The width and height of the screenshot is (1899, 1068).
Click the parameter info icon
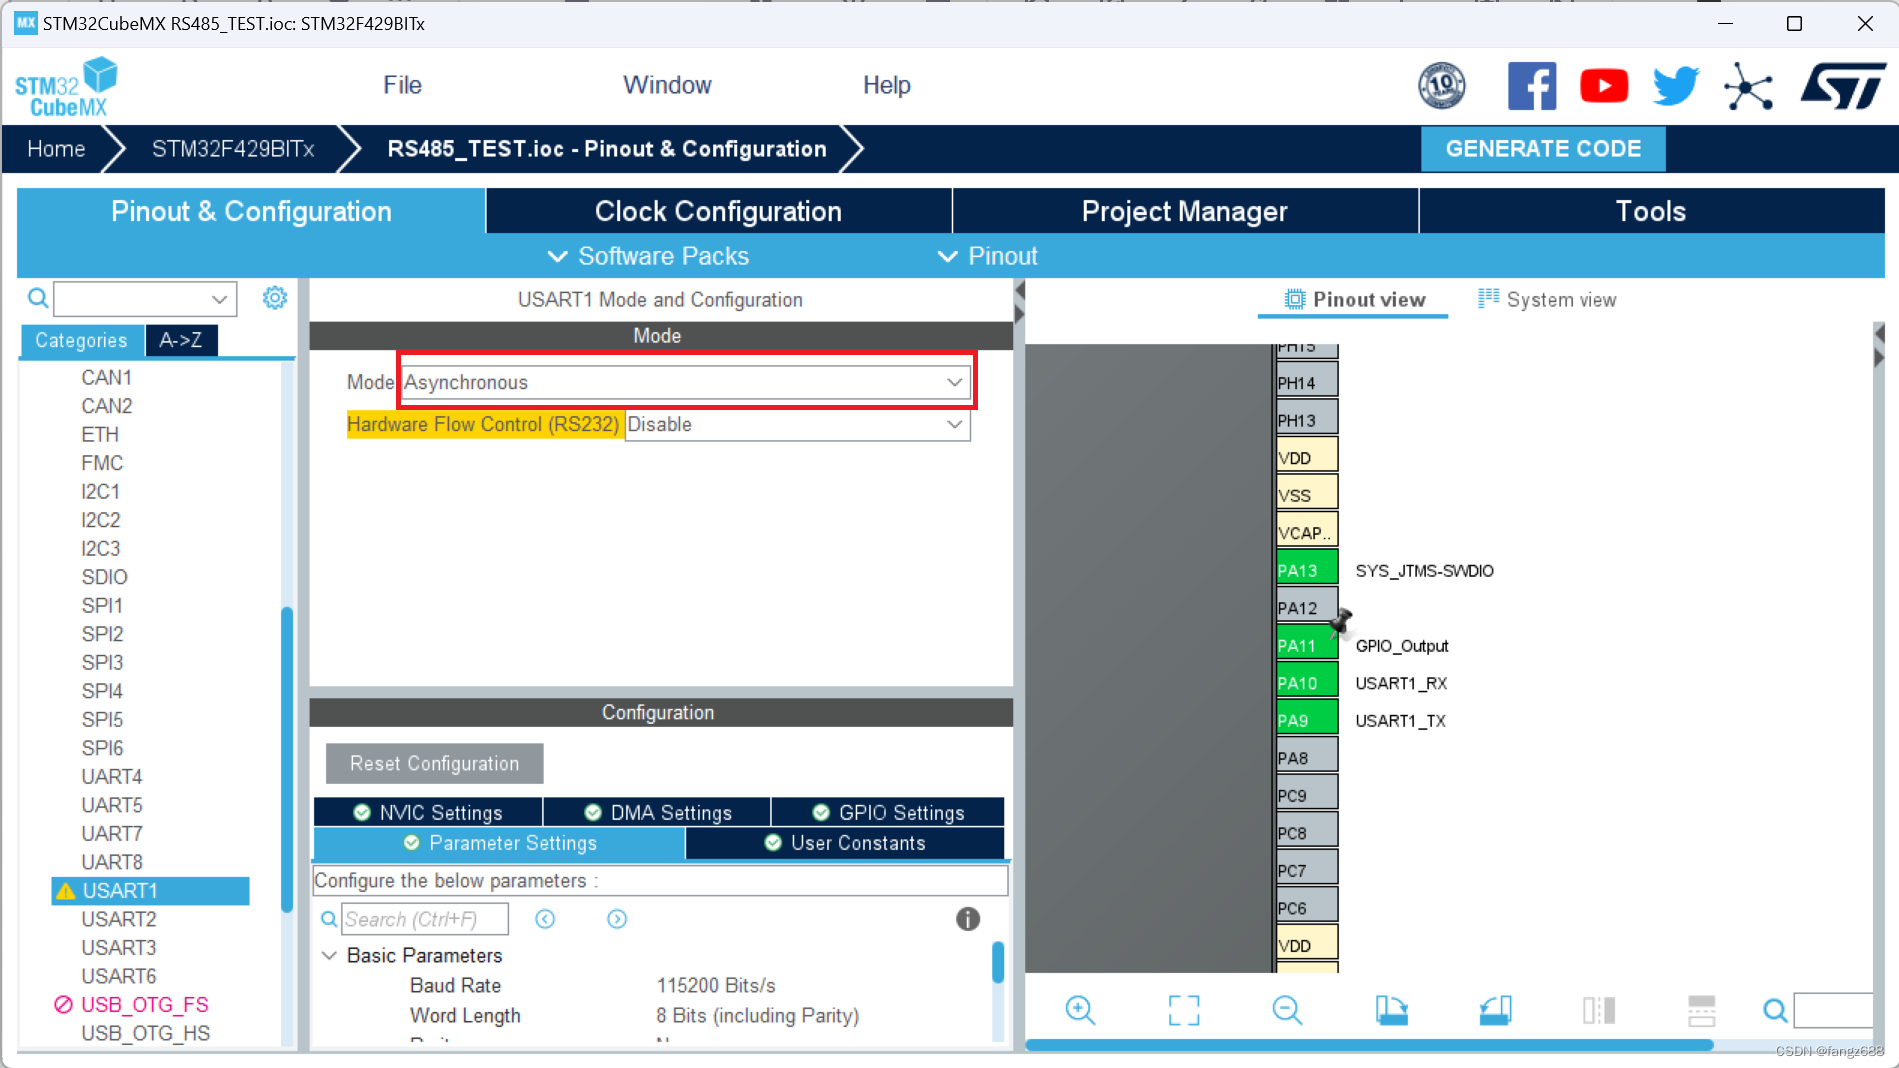[968, 919]
